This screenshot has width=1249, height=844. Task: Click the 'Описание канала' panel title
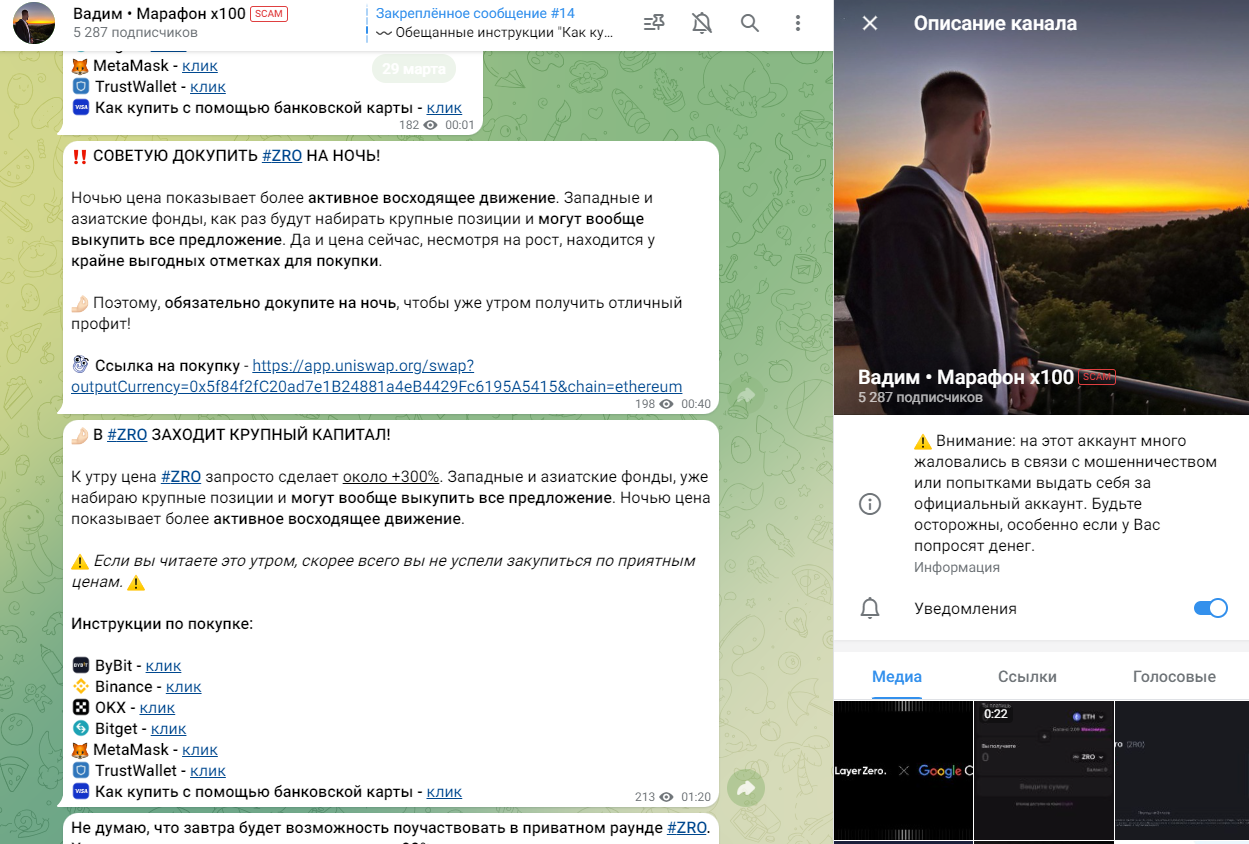(x=995, y=23)
